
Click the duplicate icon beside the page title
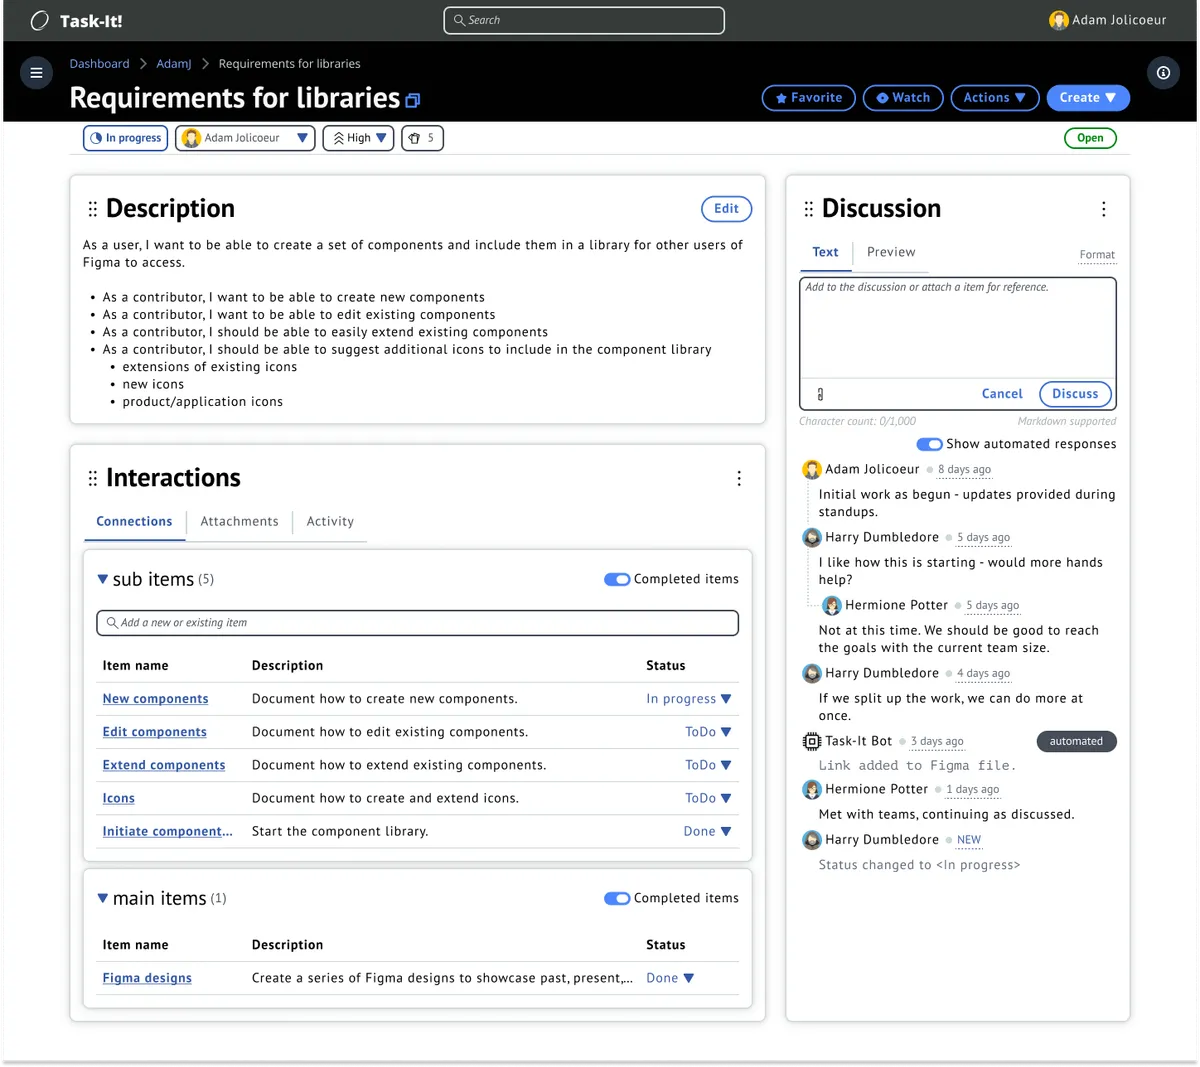point(411,101)
